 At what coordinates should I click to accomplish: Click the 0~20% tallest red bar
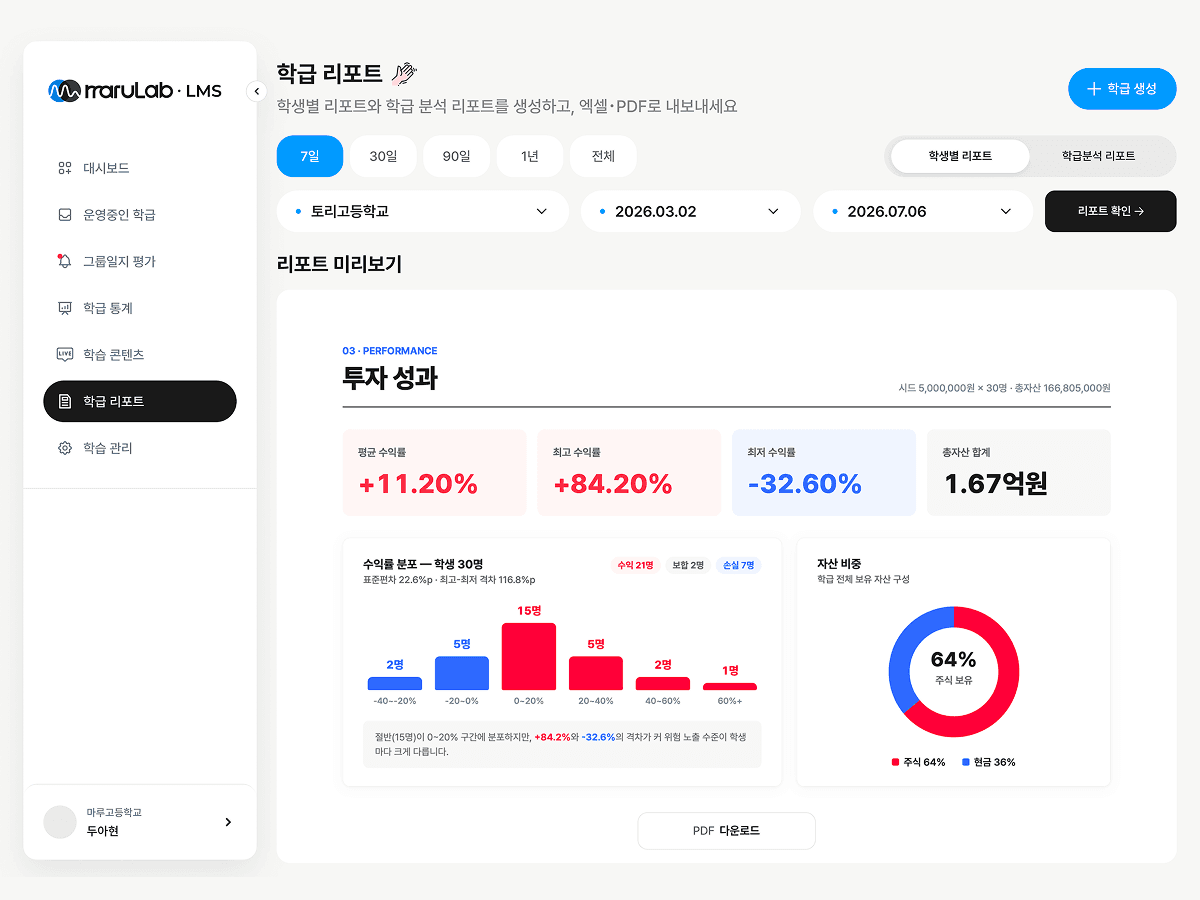pyautogui.click(x=529, y=656)
